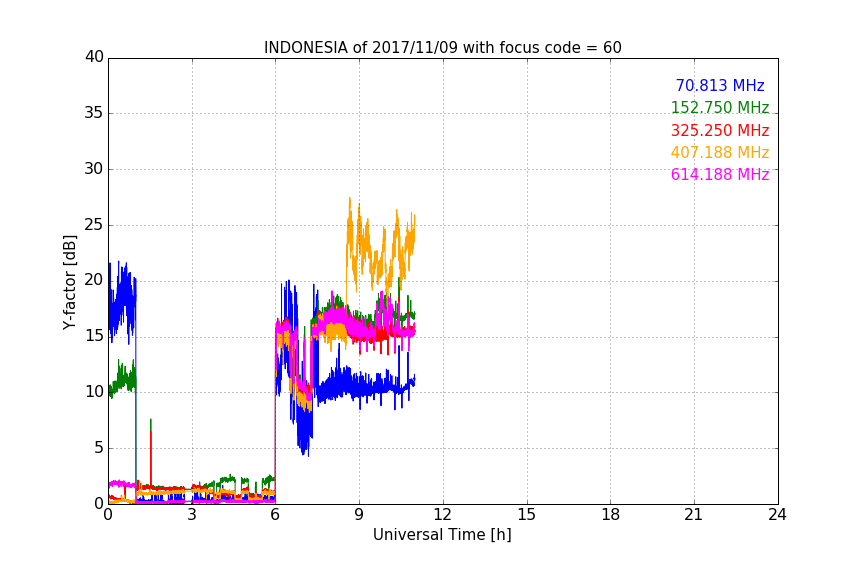Click the Y-factor [dB] axis label
864x576 pixels.
coord(69,282)
